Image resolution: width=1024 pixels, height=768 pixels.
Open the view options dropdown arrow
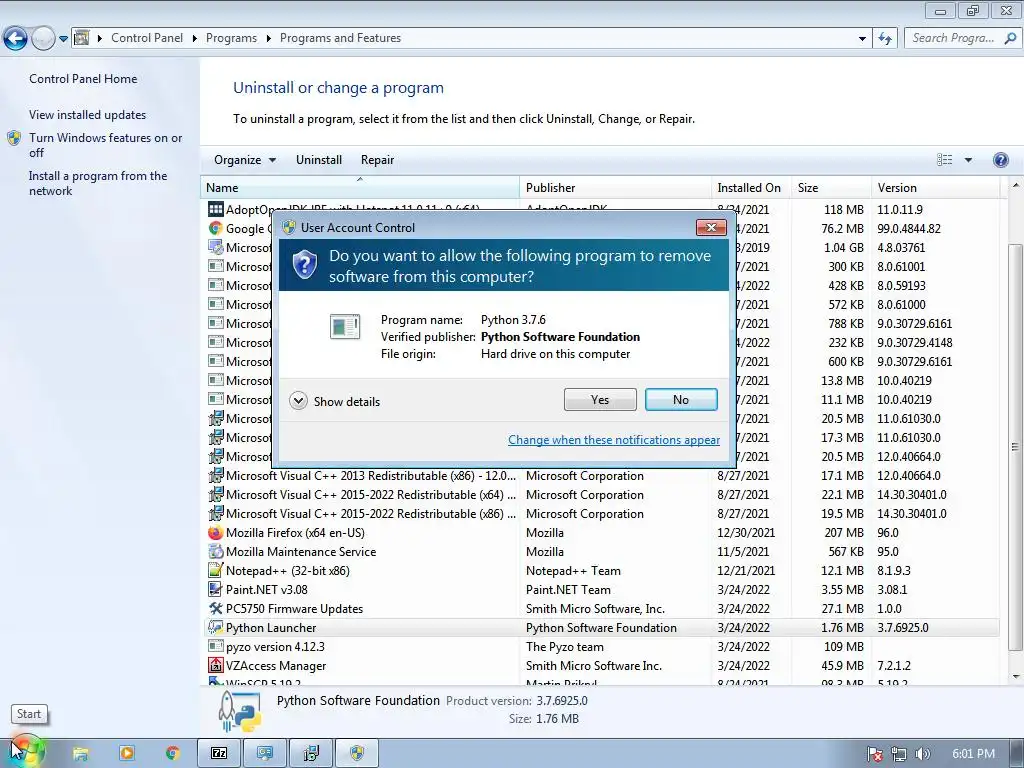[x=968, y=160]
